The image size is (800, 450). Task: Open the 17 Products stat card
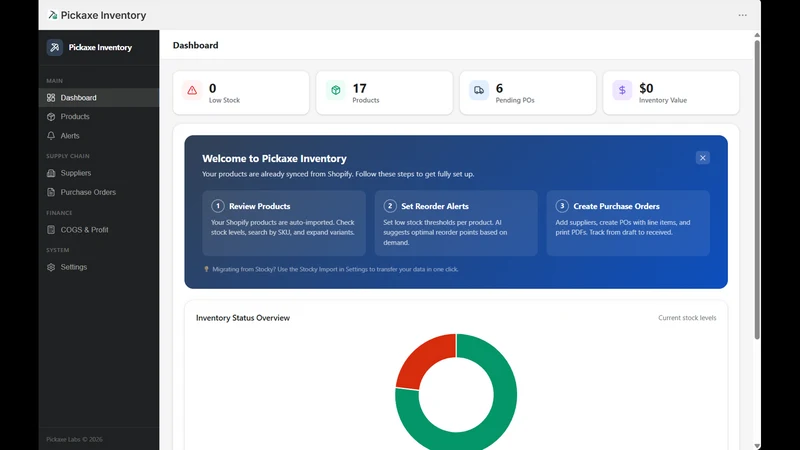tap(384, 93)
